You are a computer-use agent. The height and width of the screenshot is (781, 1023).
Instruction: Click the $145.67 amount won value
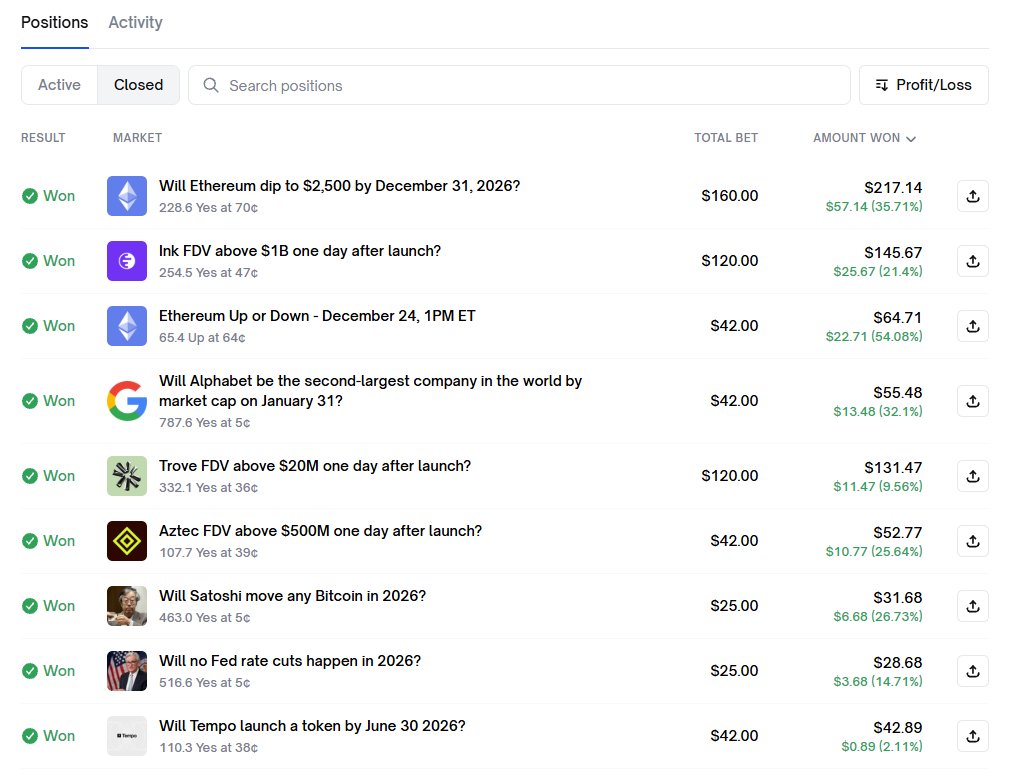pyautogui.click(x=893, y=253)
